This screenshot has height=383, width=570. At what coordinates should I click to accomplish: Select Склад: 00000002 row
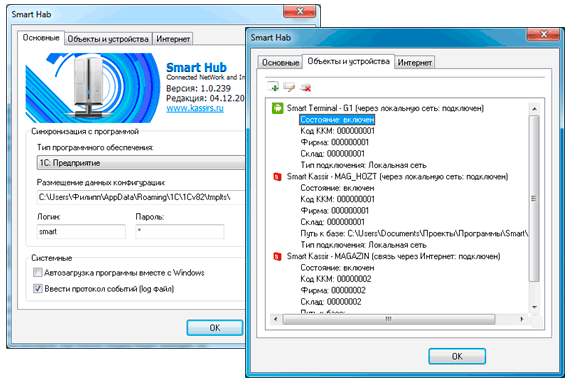click(x=331, y=302)
